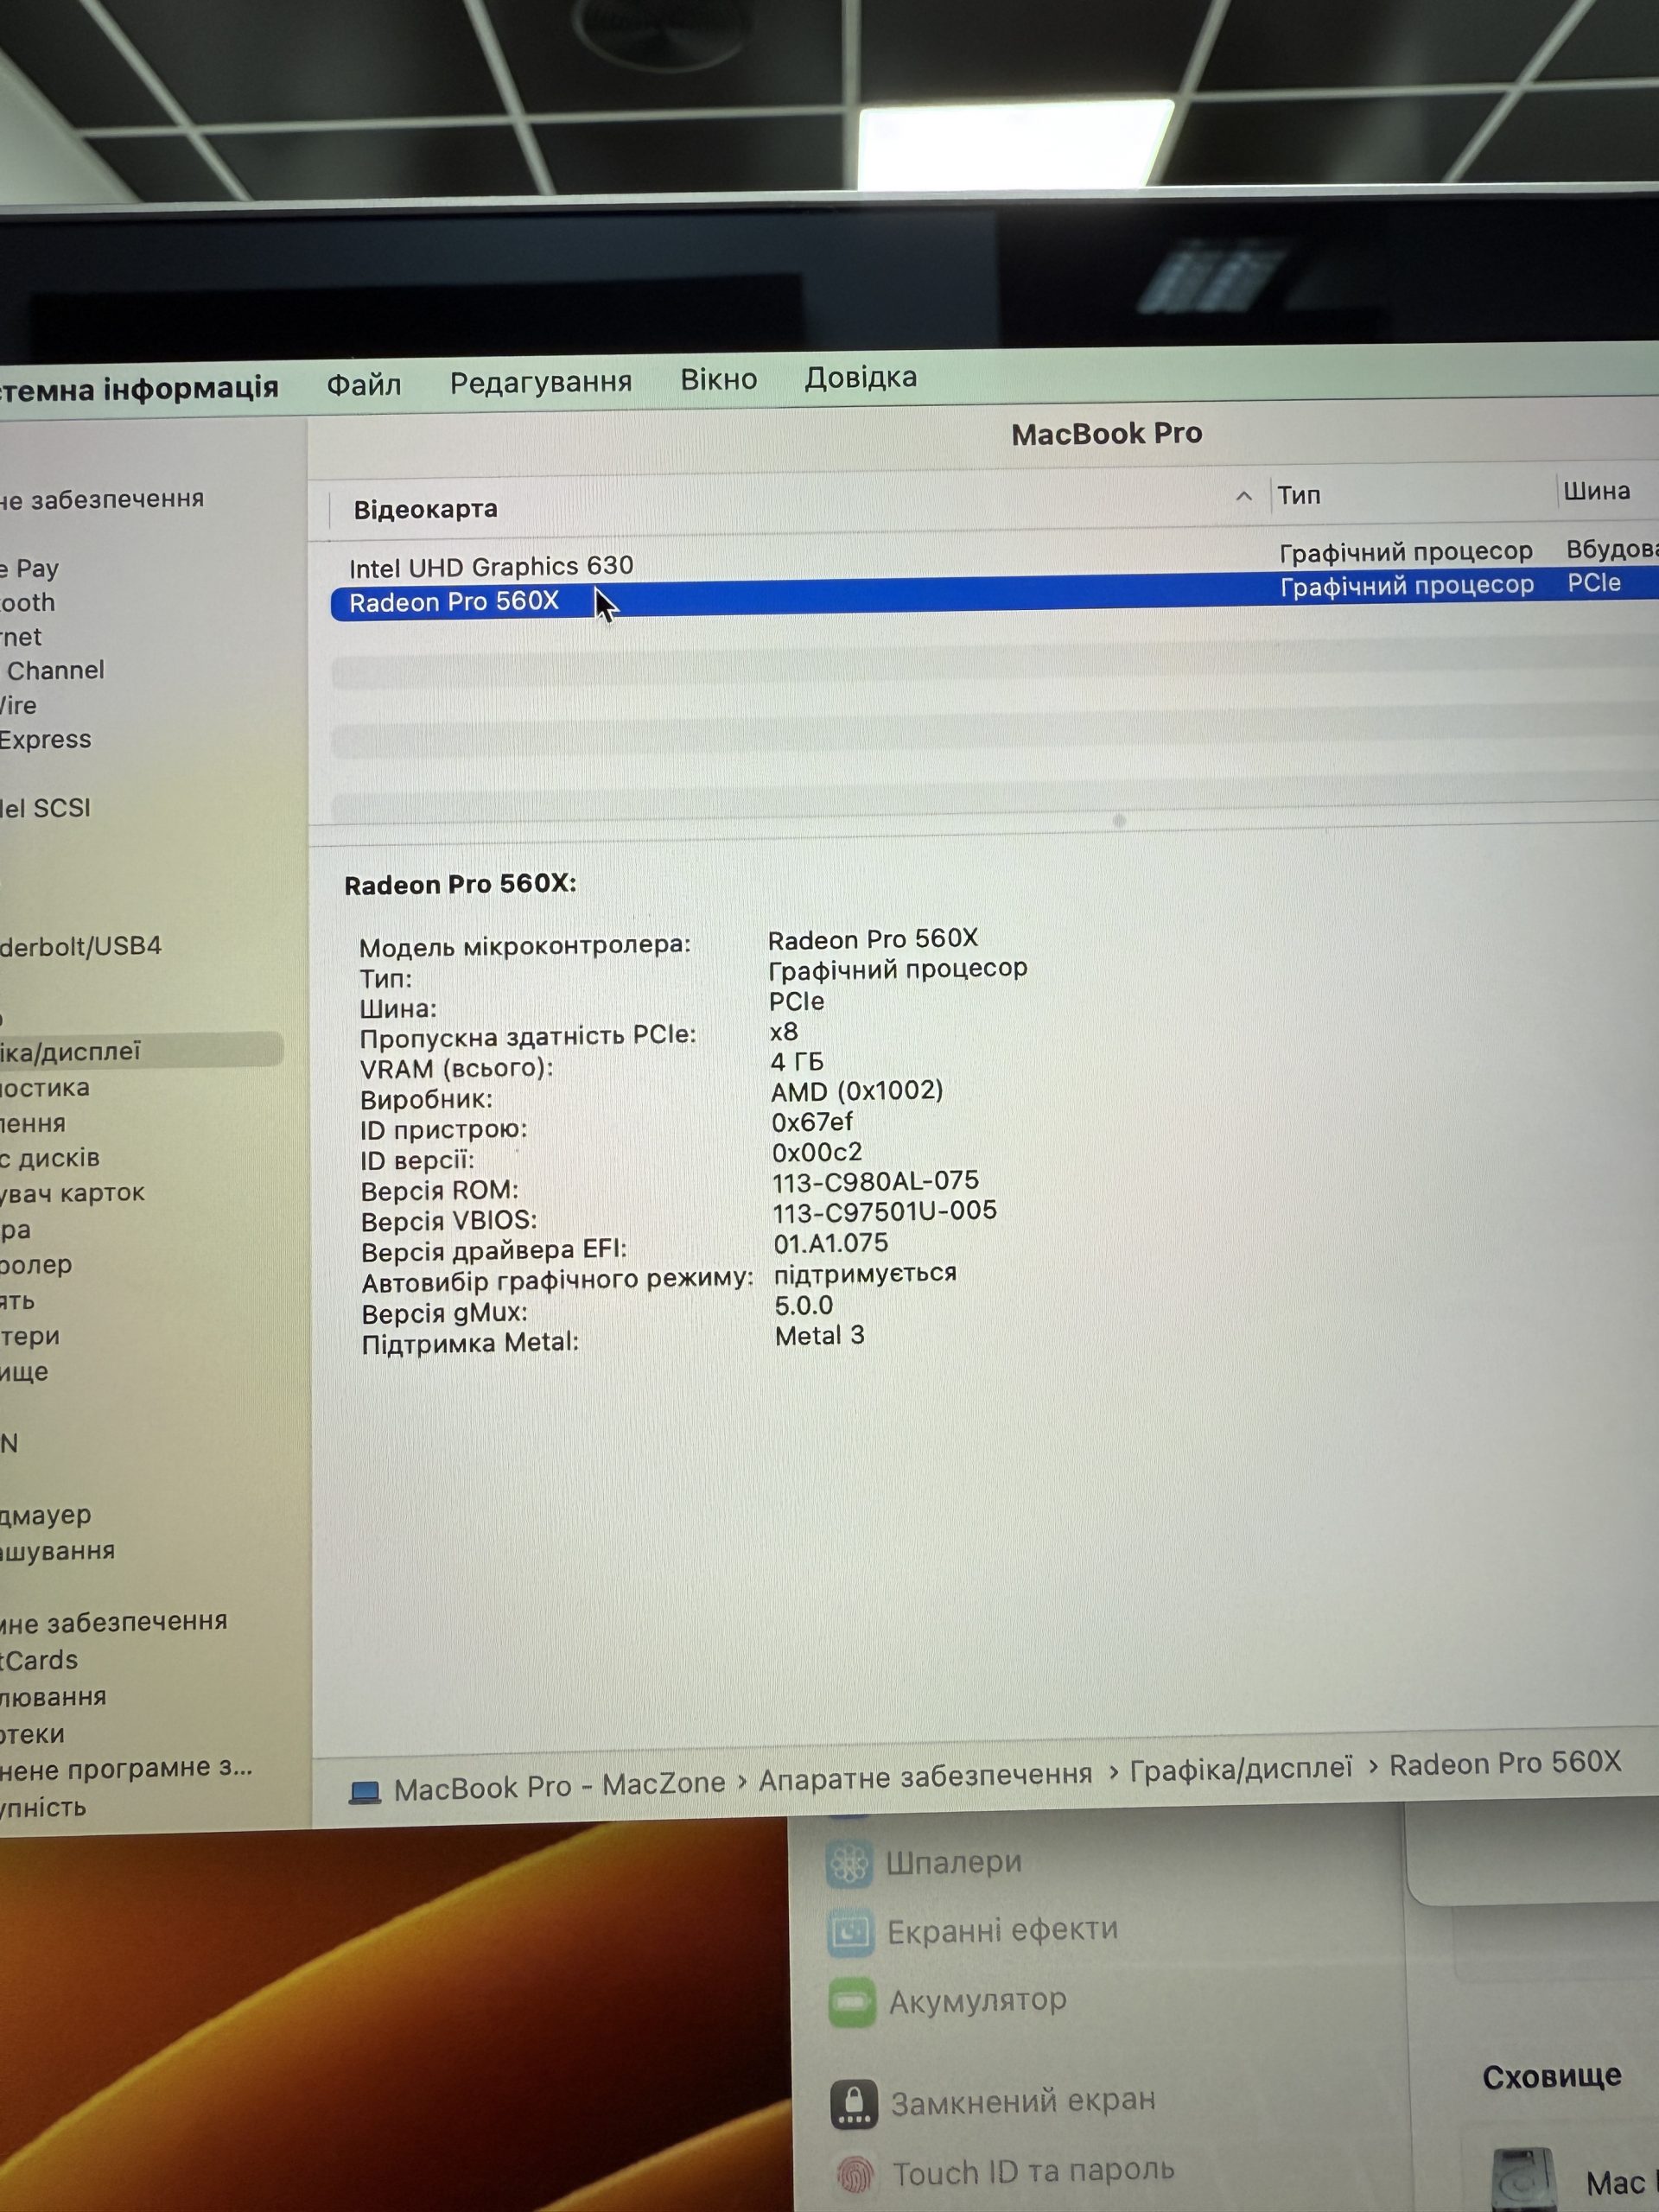Select the запис дисків sidebar item
The width and height of the screenshot is (1659, 2212).
50,1158
